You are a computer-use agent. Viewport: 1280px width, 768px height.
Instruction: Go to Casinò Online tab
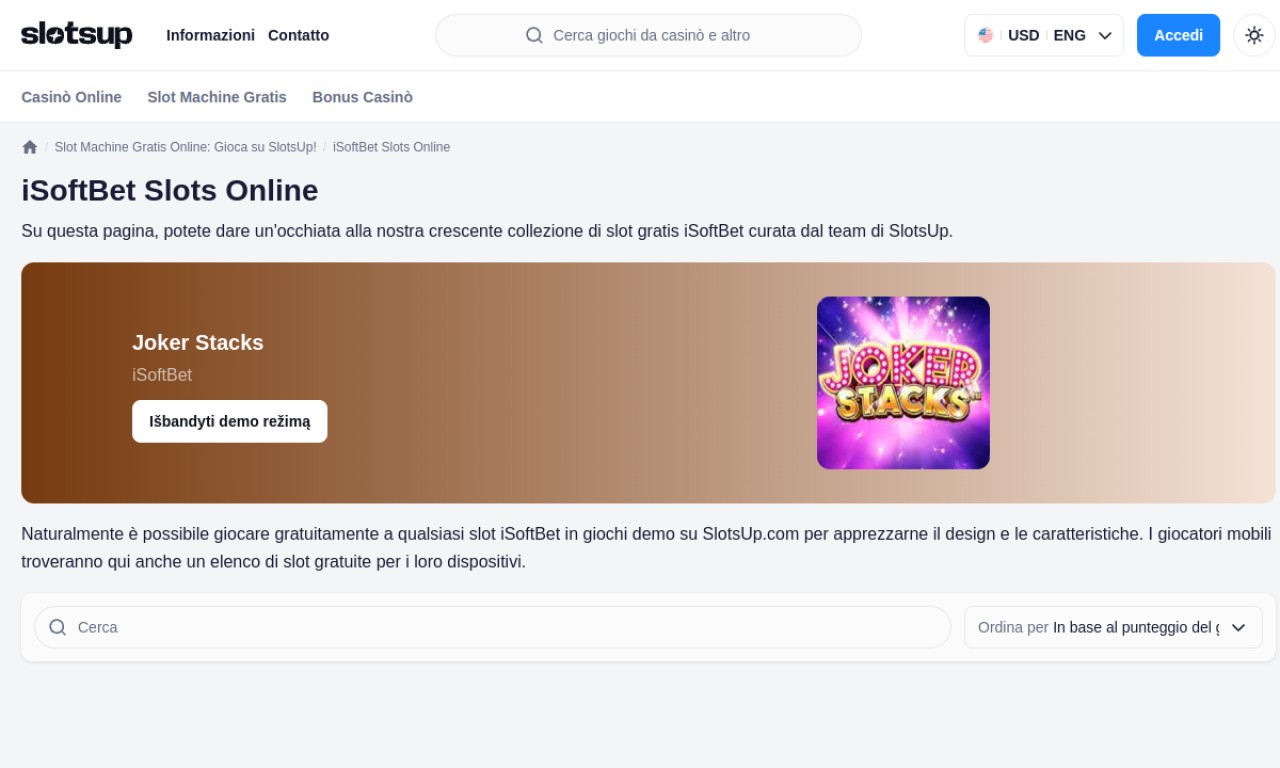tap(71, 97)
